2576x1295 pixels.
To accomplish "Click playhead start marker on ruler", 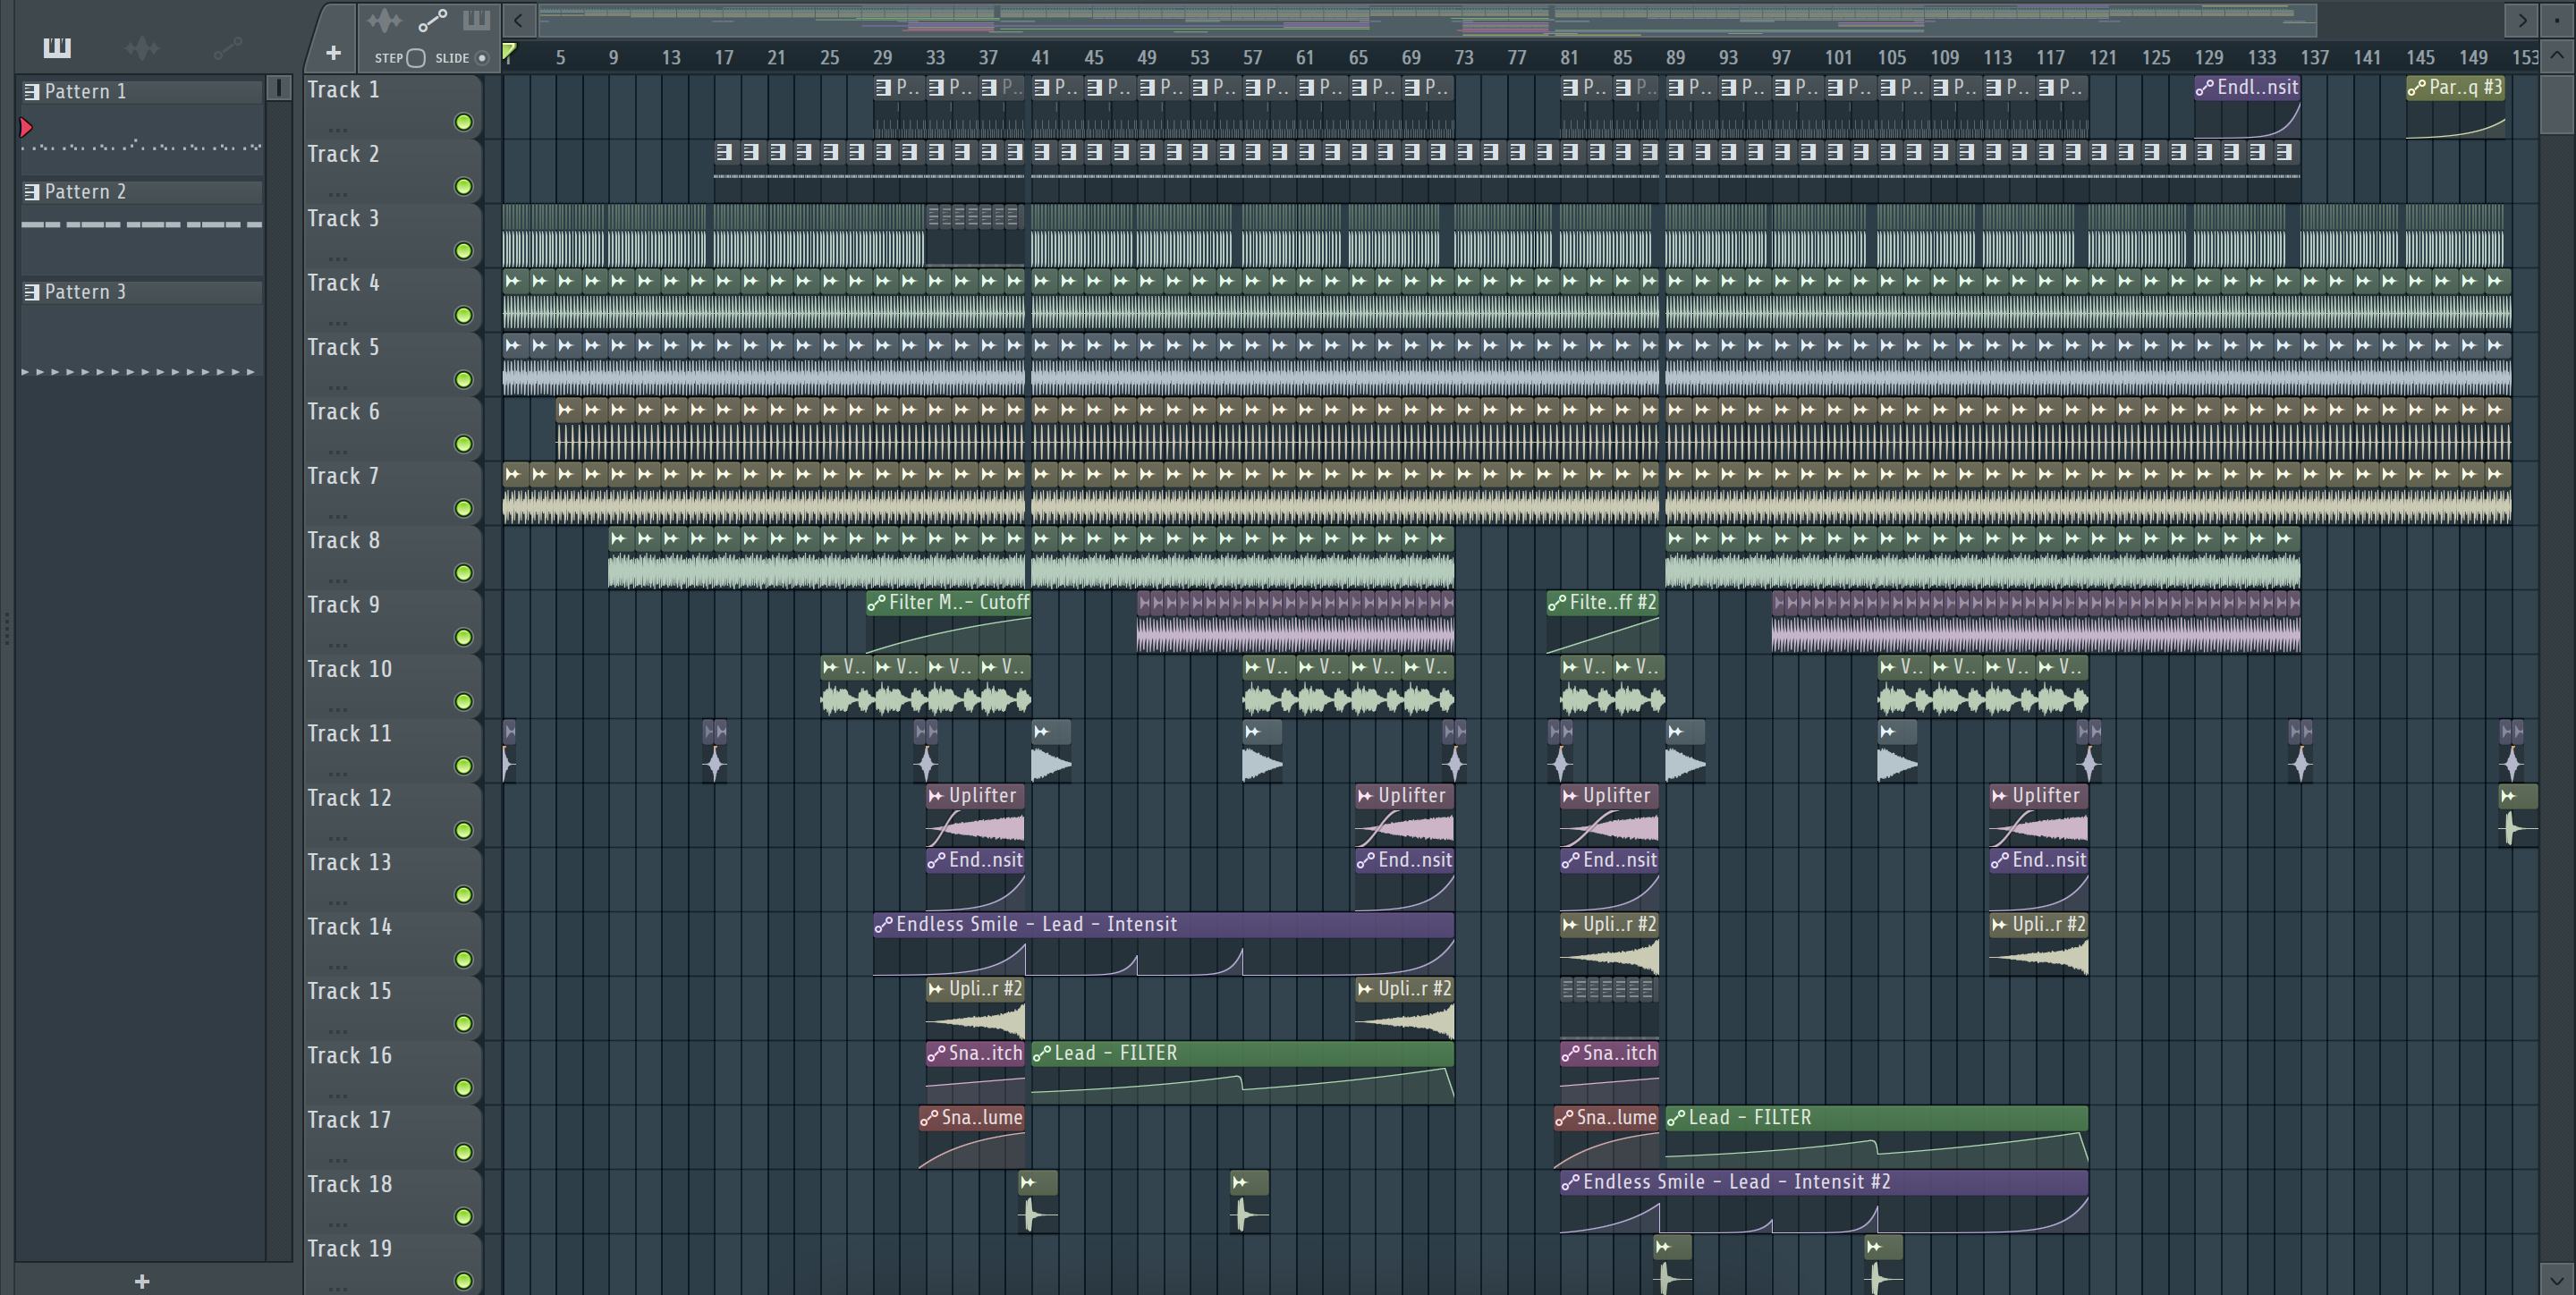I will tap(509, 52).
